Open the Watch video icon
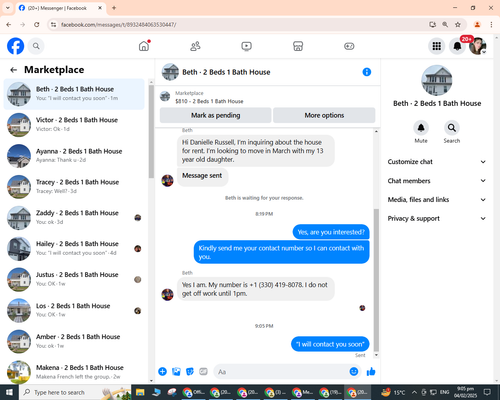 click(x=246, y=46)
